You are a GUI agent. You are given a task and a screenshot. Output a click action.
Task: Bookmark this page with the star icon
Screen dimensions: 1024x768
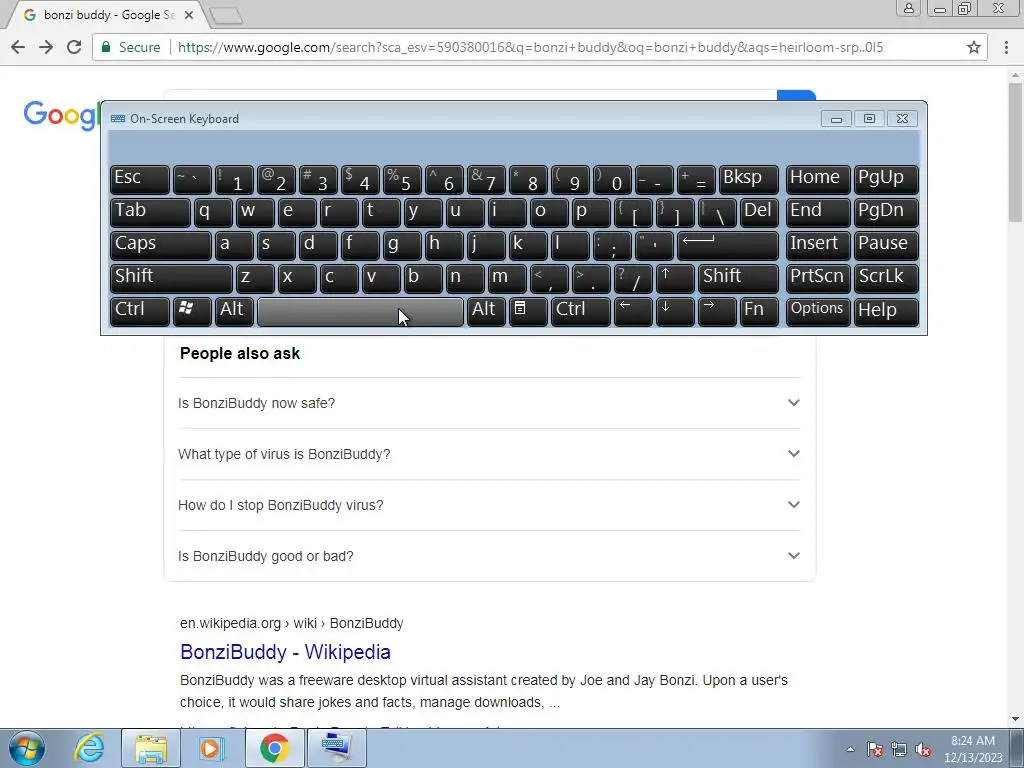tap(974, 47)
